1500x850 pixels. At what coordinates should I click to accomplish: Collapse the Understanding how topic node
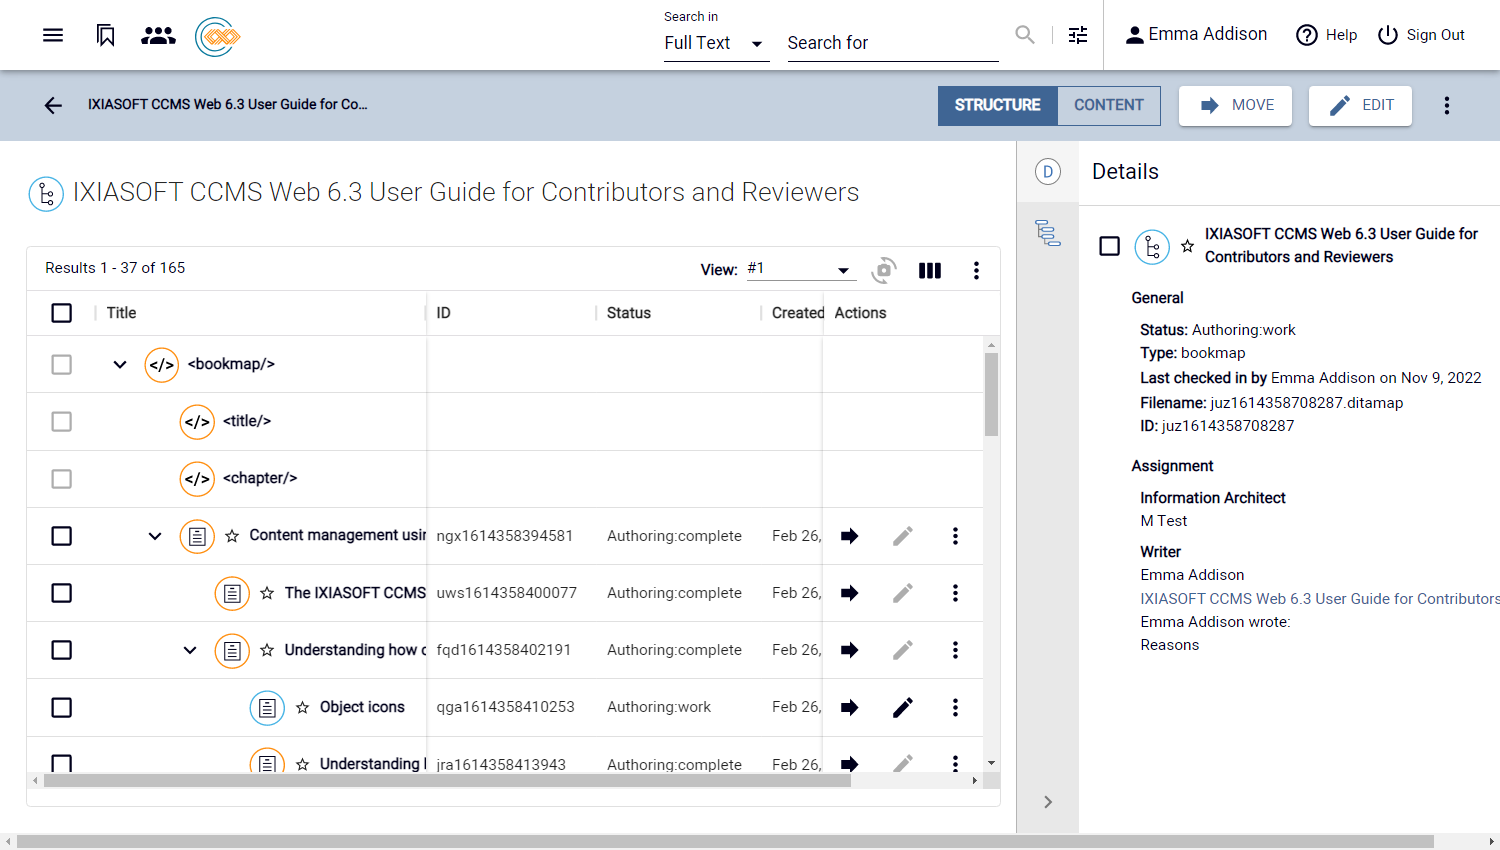pos(190,650)
